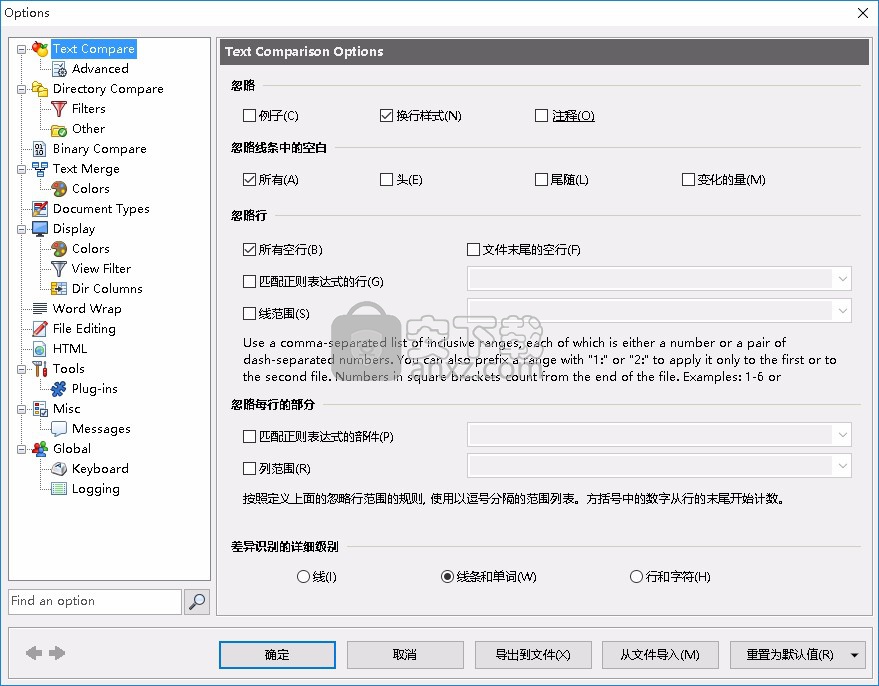Click the Text Compare apple icon

pyautogui.click(x=40, y=49)
